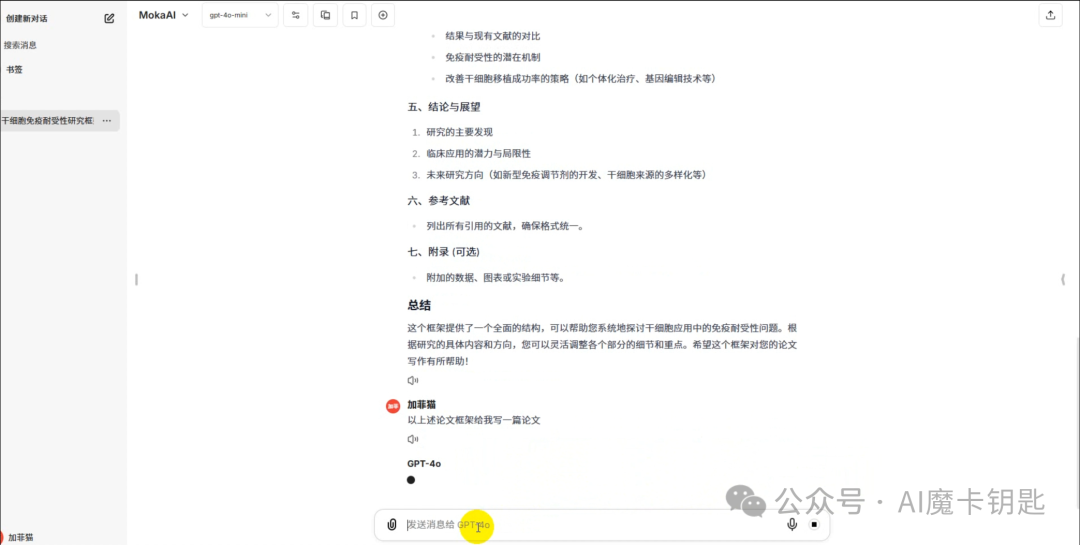Click the 附加的数据、图表或实验细节等 bullet

point(496,278)
